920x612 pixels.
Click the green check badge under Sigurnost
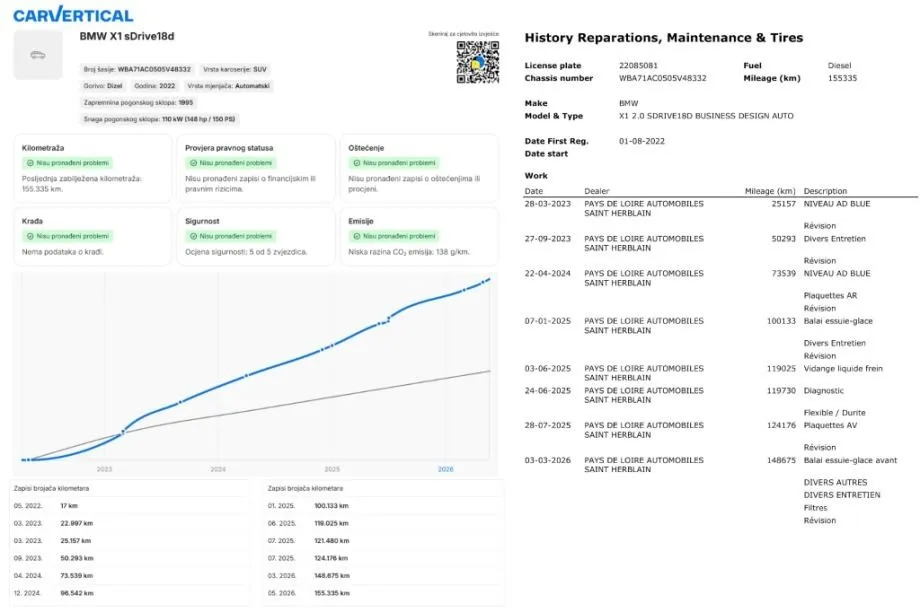[231, 236]
